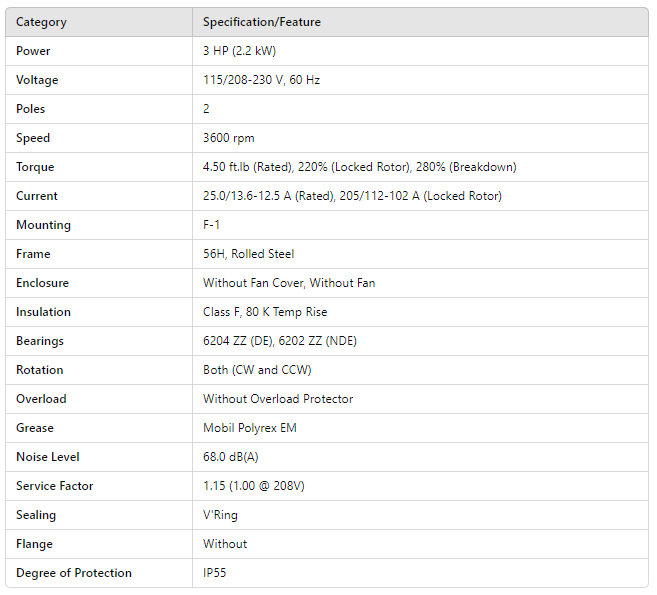Click the Enclosure row label
The height and width of the screenshot is (595, 657).
(x=42, y=283)
